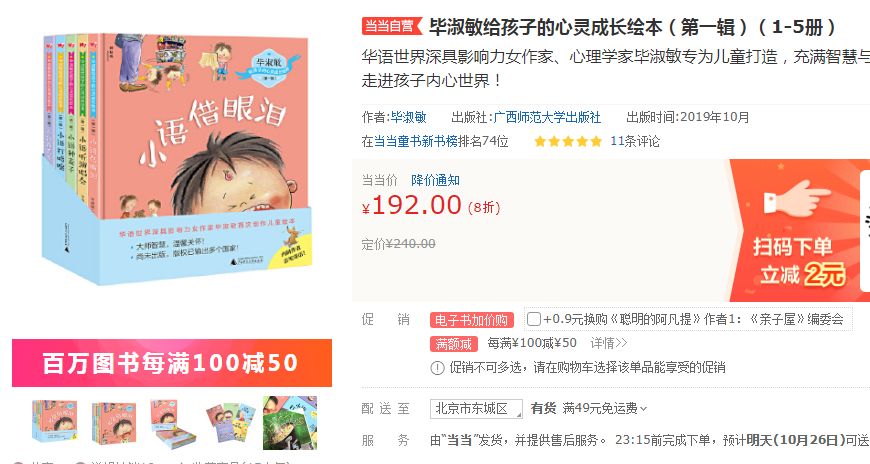Select the first product thumbnail image
Screen dimensions: 870x464
coord(54,422)
